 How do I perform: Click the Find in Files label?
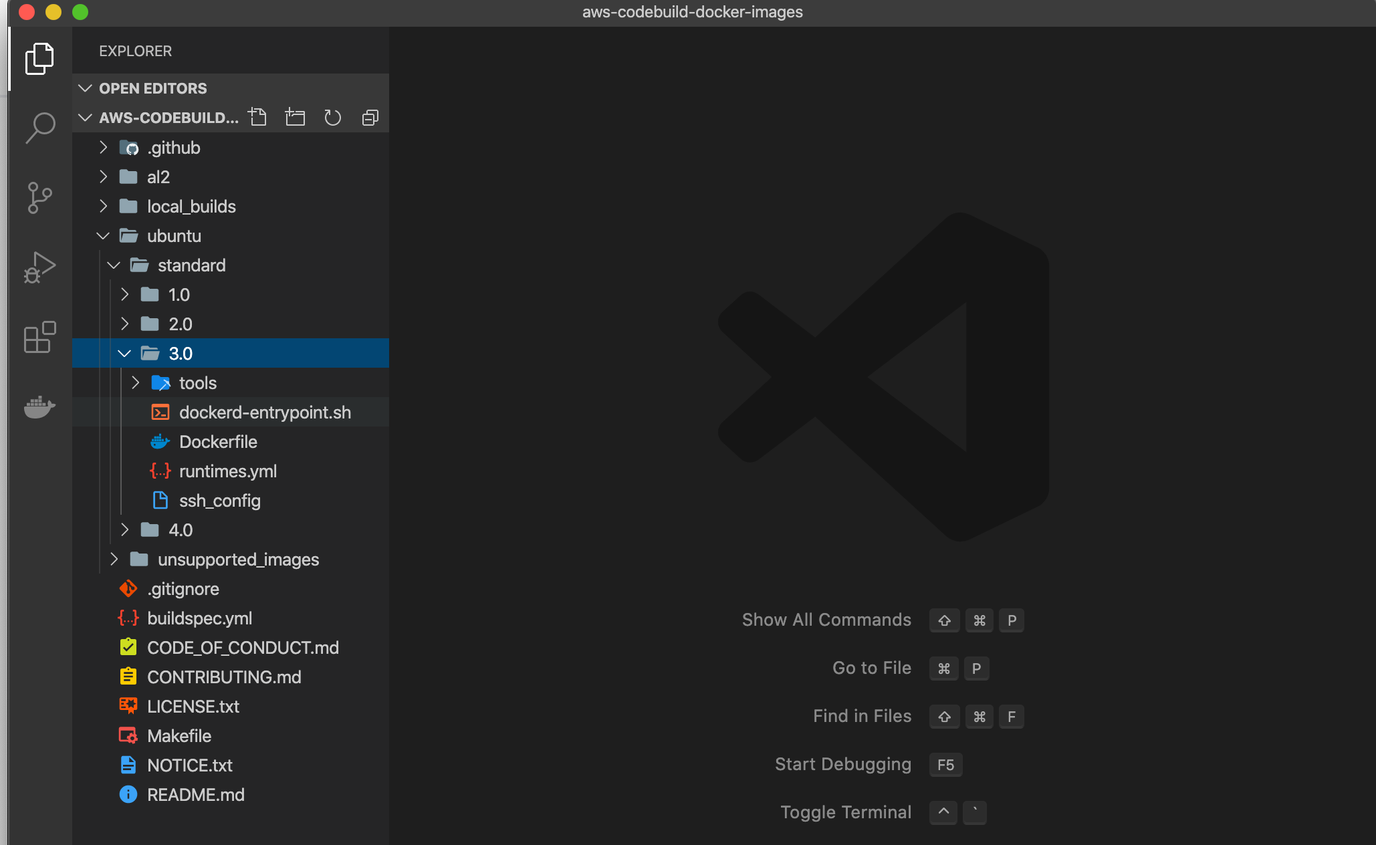[862, 716]
